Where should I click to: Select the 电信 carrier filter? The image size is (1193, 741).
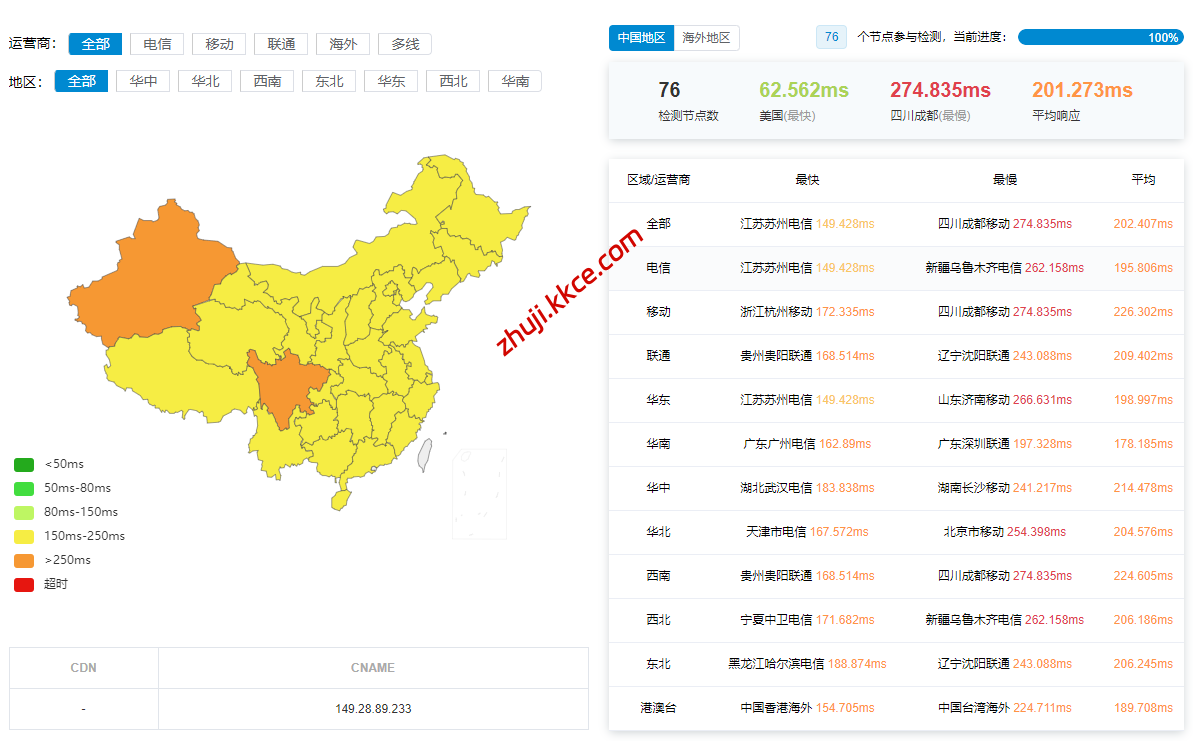157,44
